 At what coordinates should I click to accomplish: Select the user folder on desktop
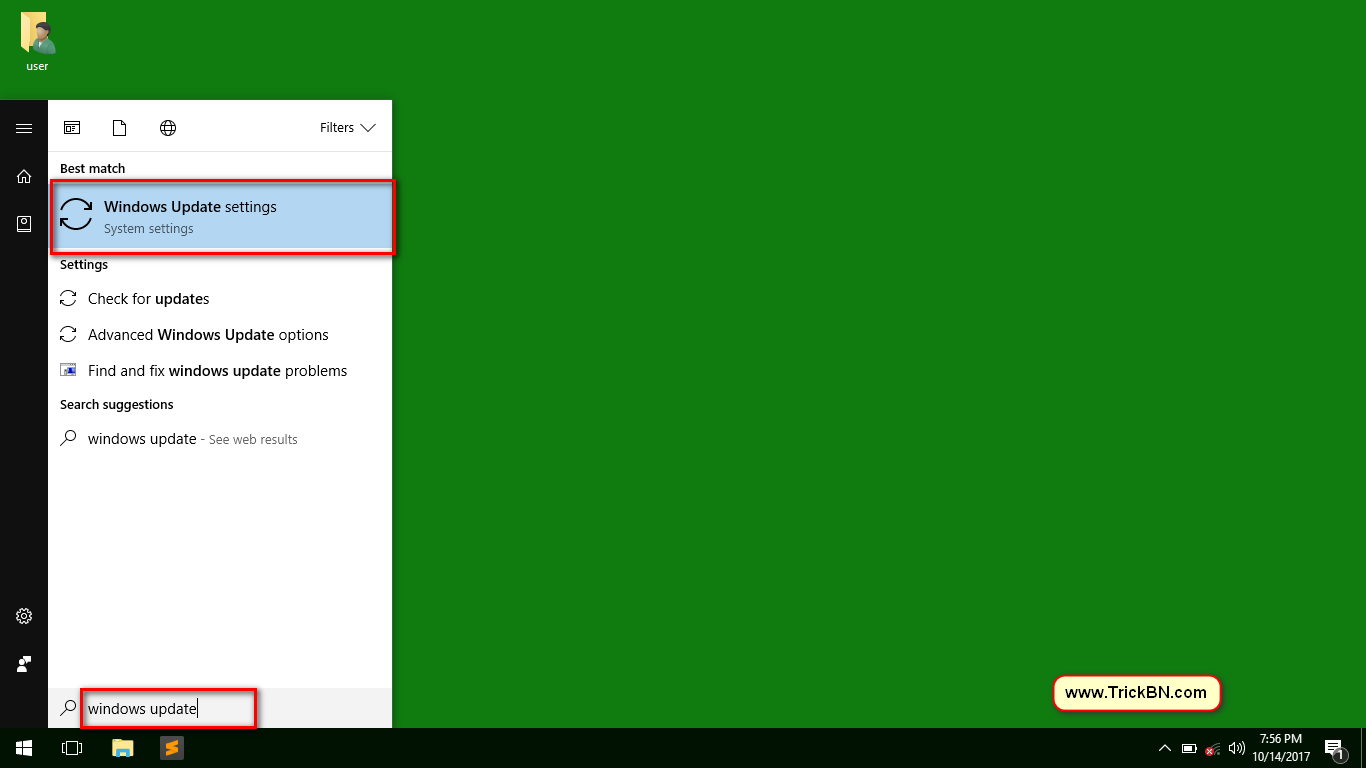(x=38, y=42)
